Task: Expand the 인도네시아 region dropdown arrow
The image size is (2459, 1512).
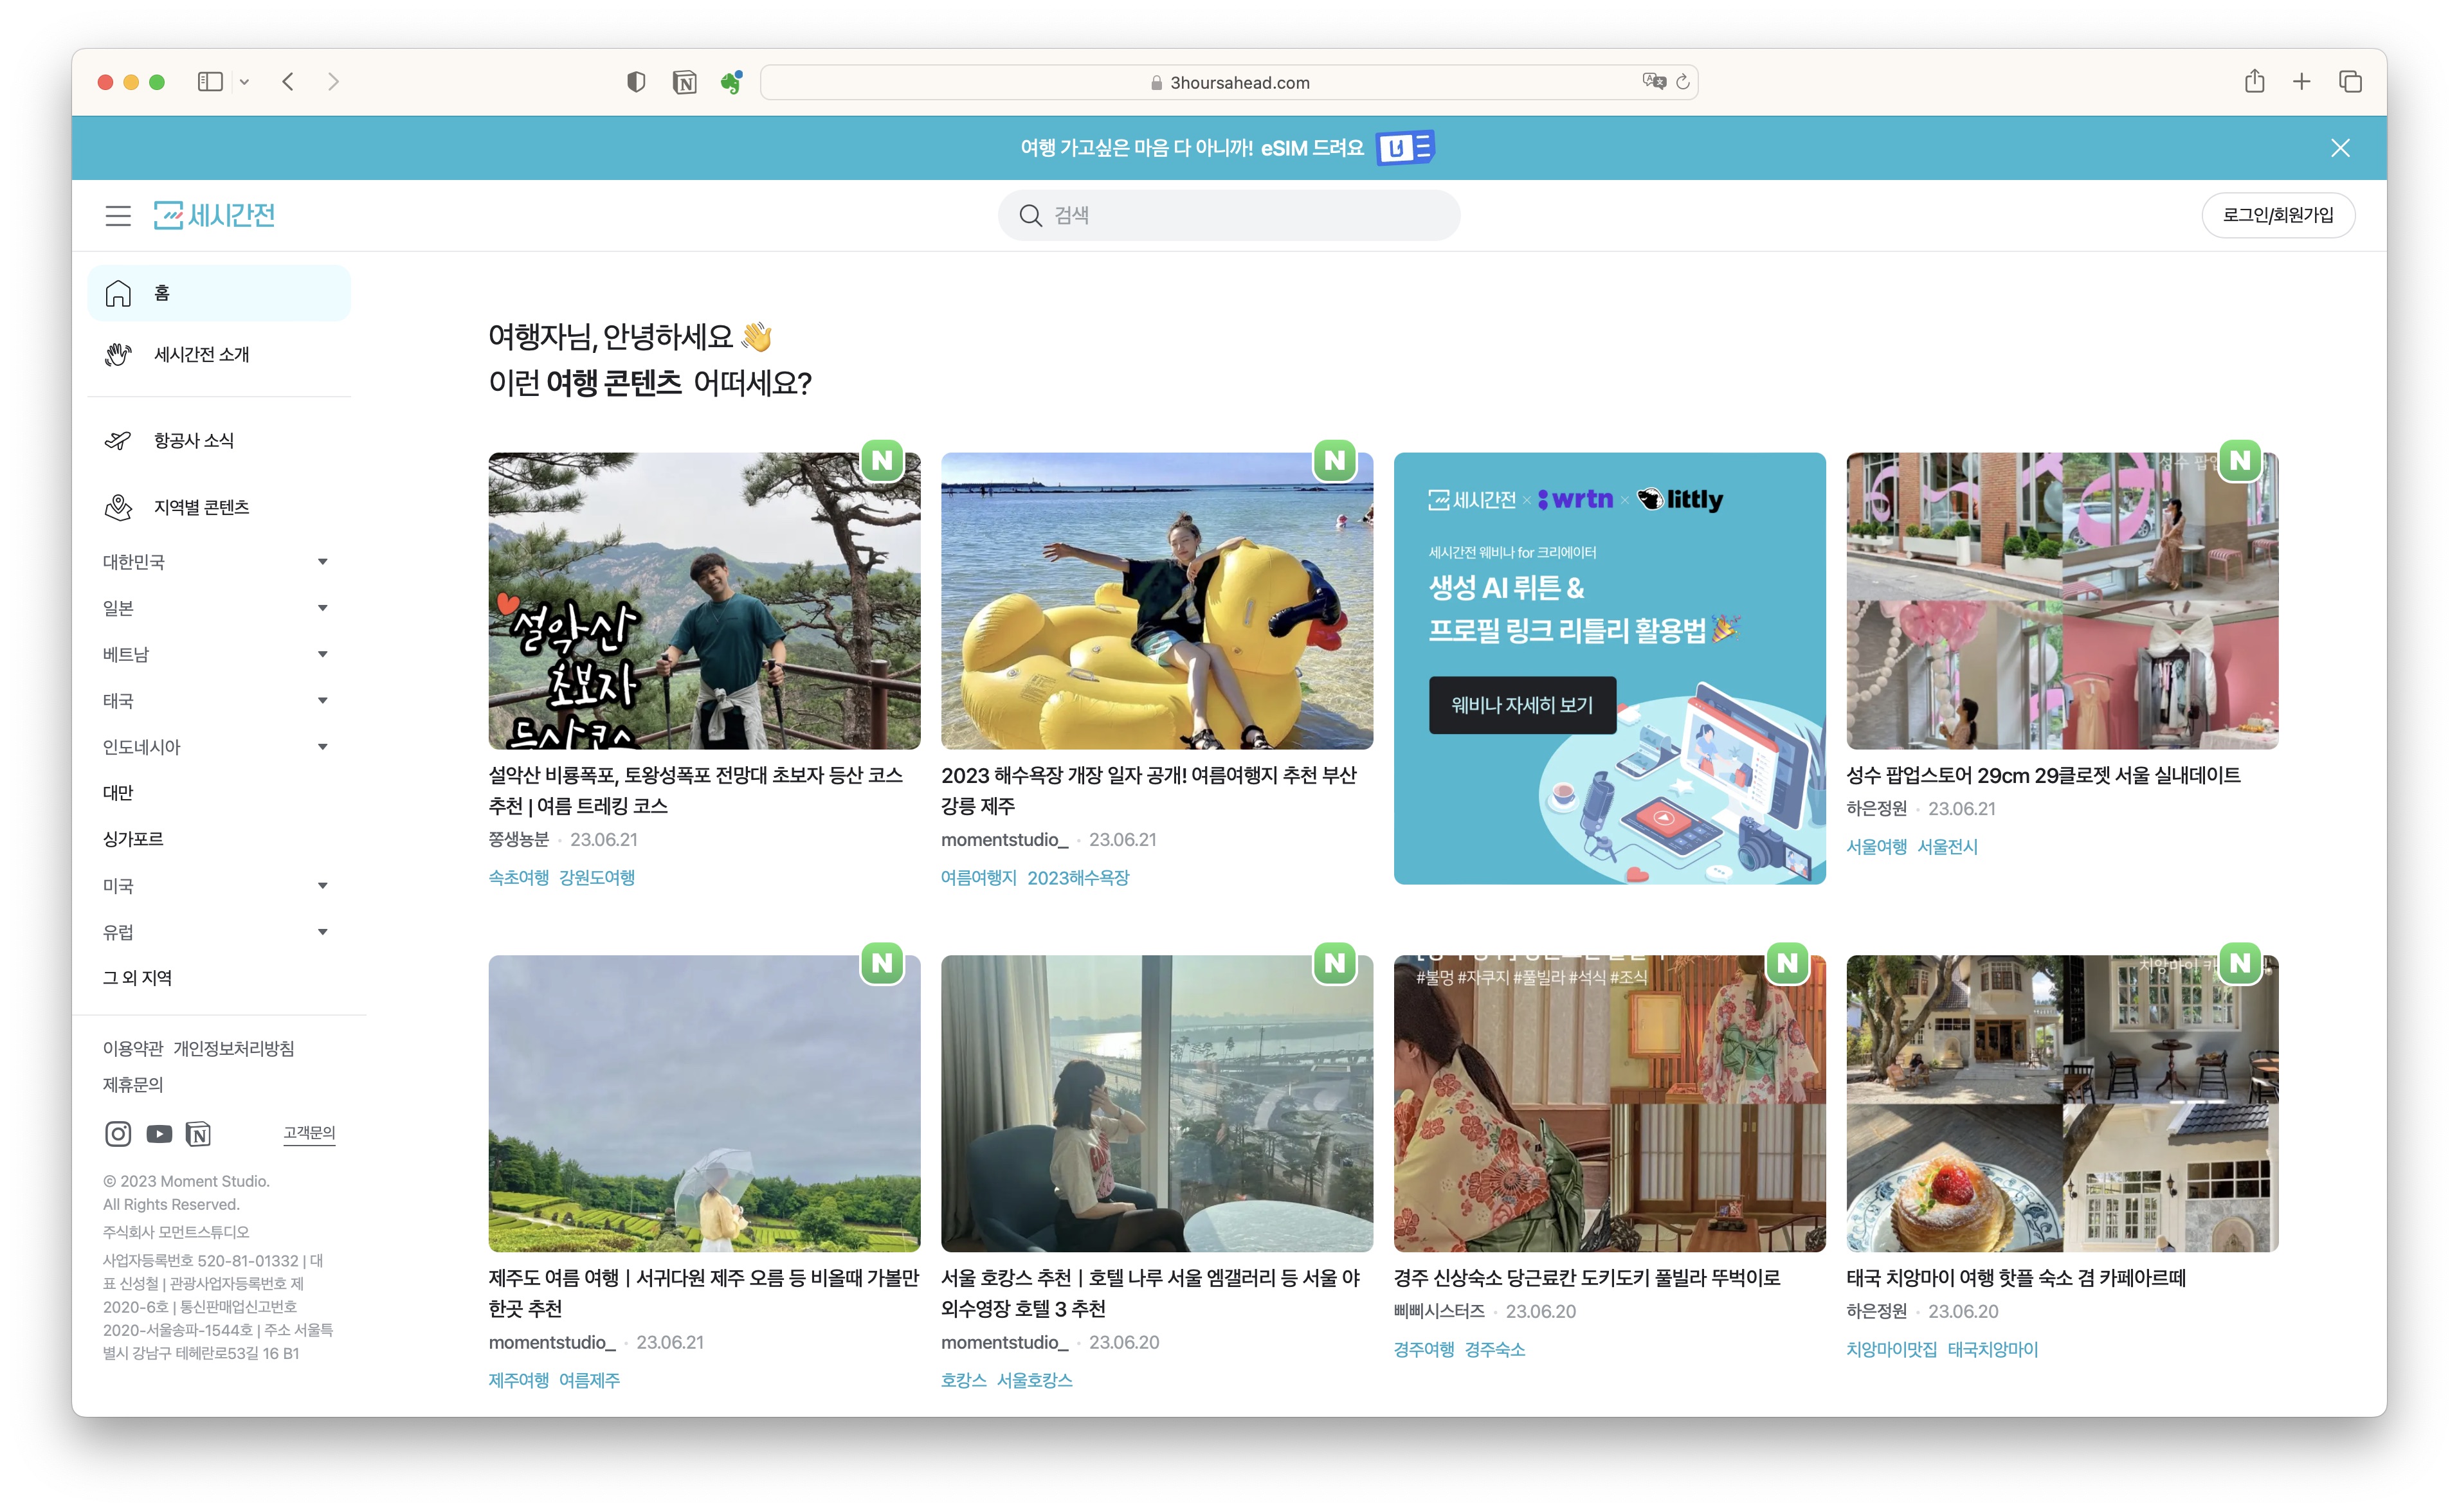Action: 322,747
